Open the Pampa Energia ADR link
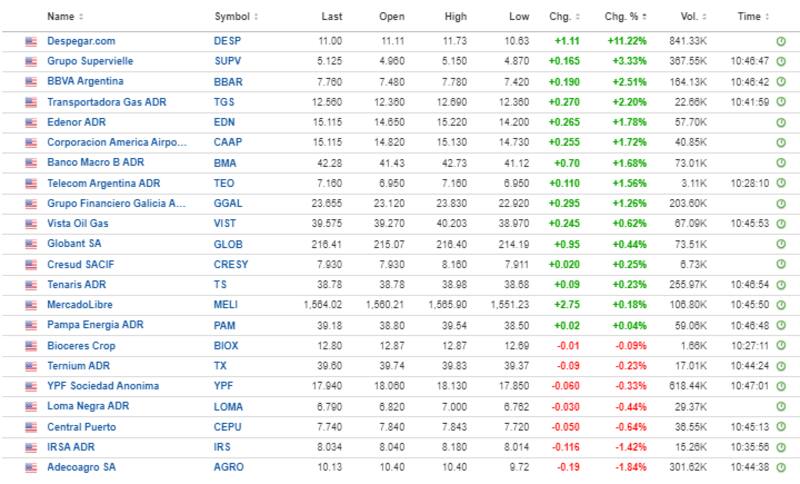 (x=95, y=324)
